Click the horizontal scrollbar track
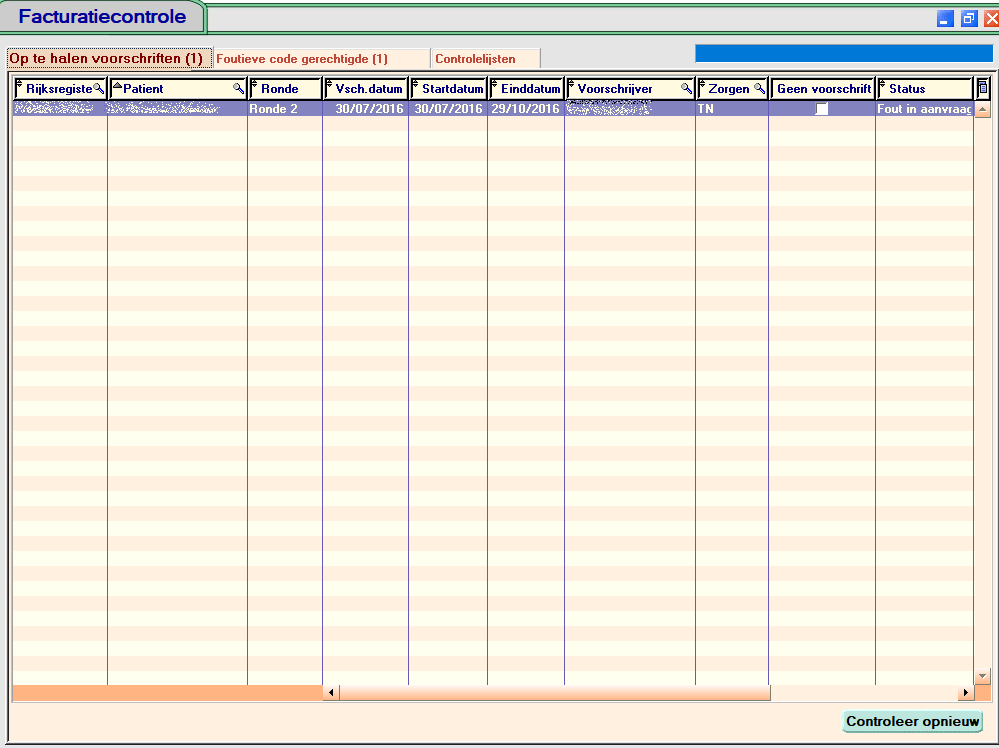The width and height of the screenshot is (999, 748). coord(860,693)
